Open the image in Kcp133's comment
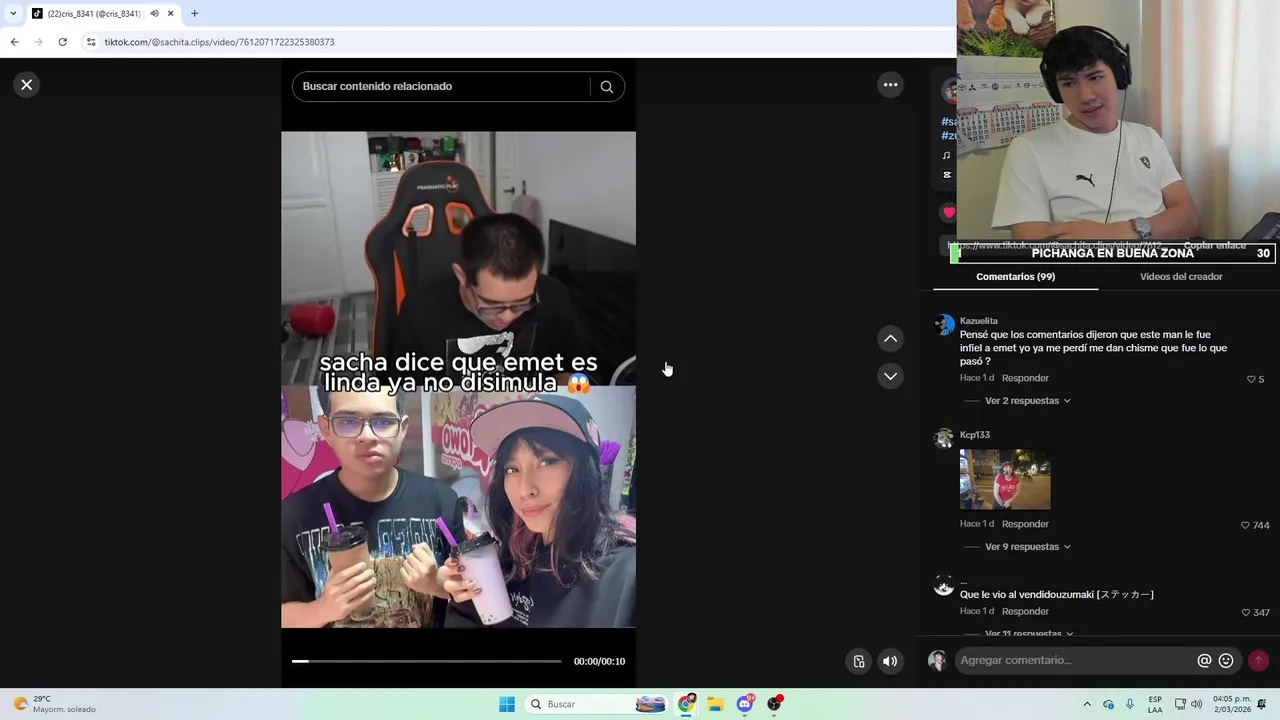Image resolution: width=1280 pixels, height=720 pixels. [1005, 479]
